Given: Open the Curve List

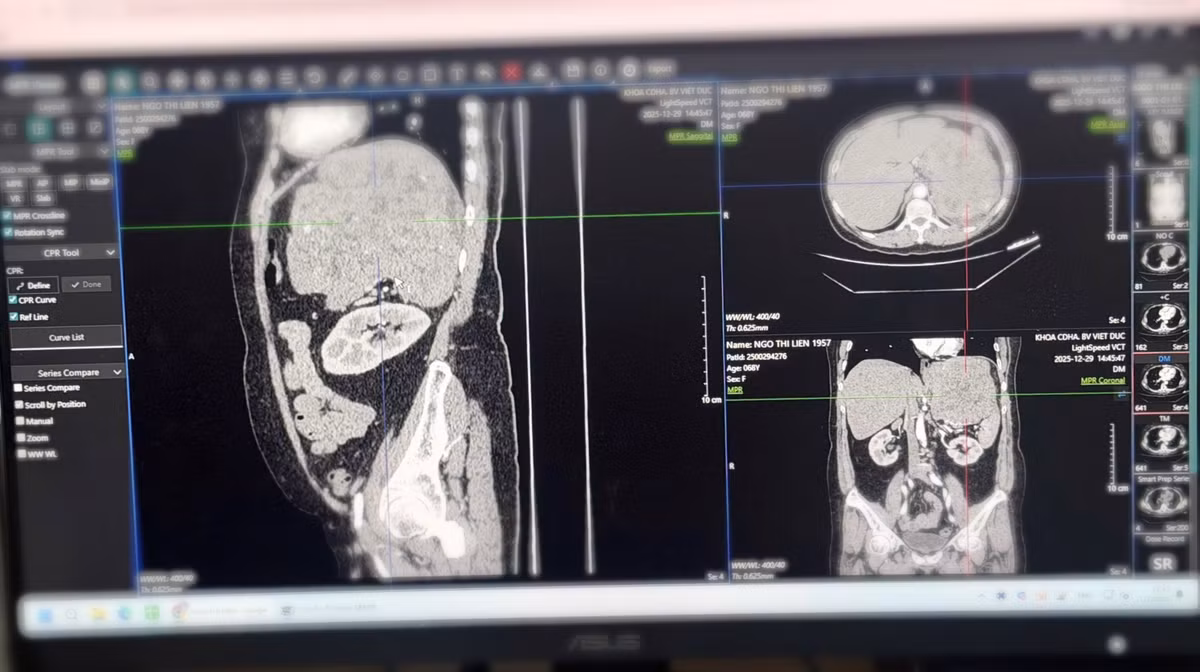Looking at the screenshot, I should 66,338.
